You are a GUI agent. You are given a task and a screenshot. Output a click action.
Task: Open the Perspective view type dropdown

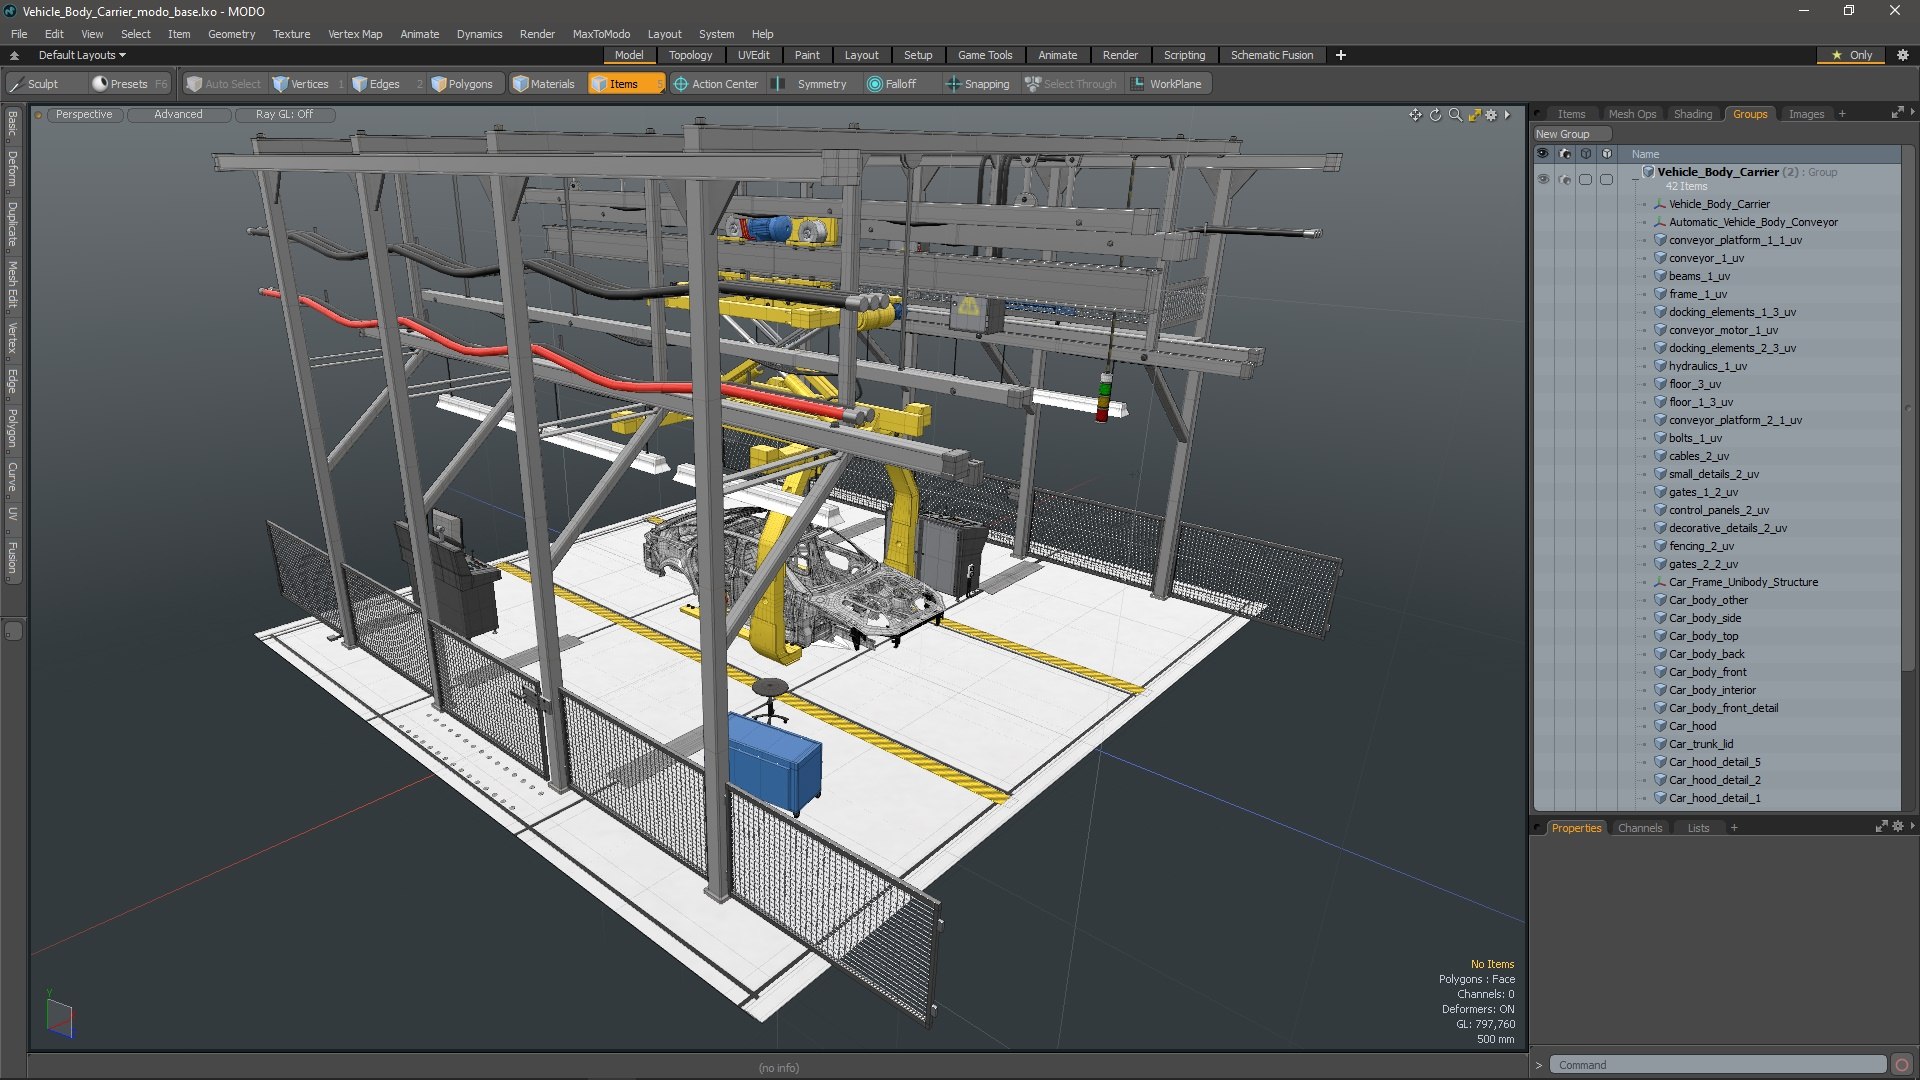(84, 114)
